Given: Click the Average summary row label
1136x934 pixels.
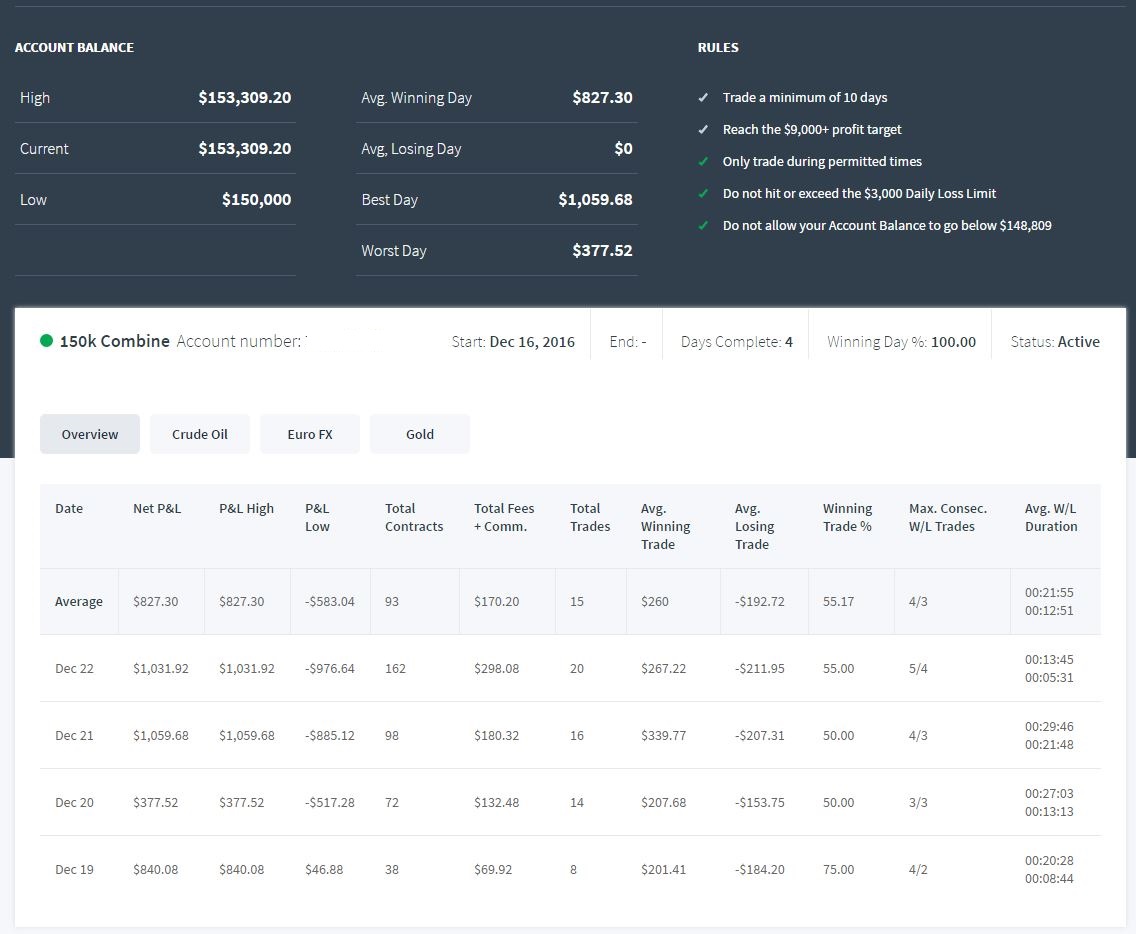Looking at the screenshot, I should pyautogui.click(x=79, y=601).
